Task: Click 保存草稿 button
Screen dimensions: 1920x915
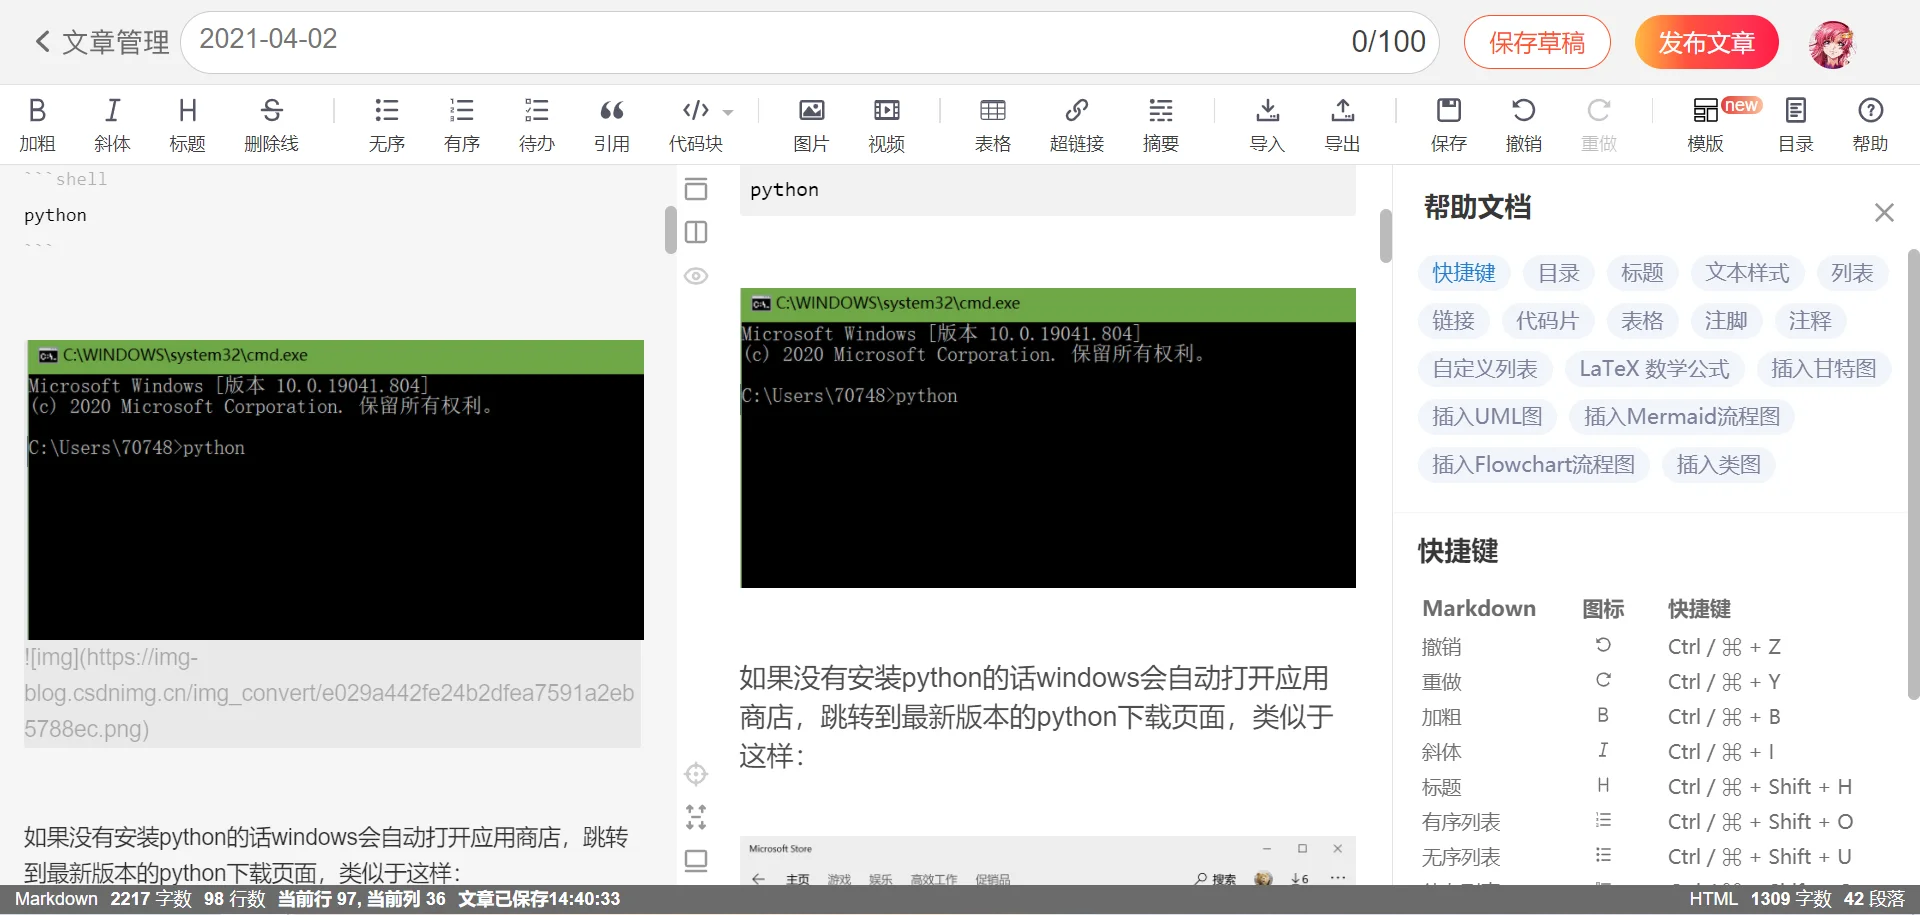Action: pyautogui.click(x=1537, y=42)
